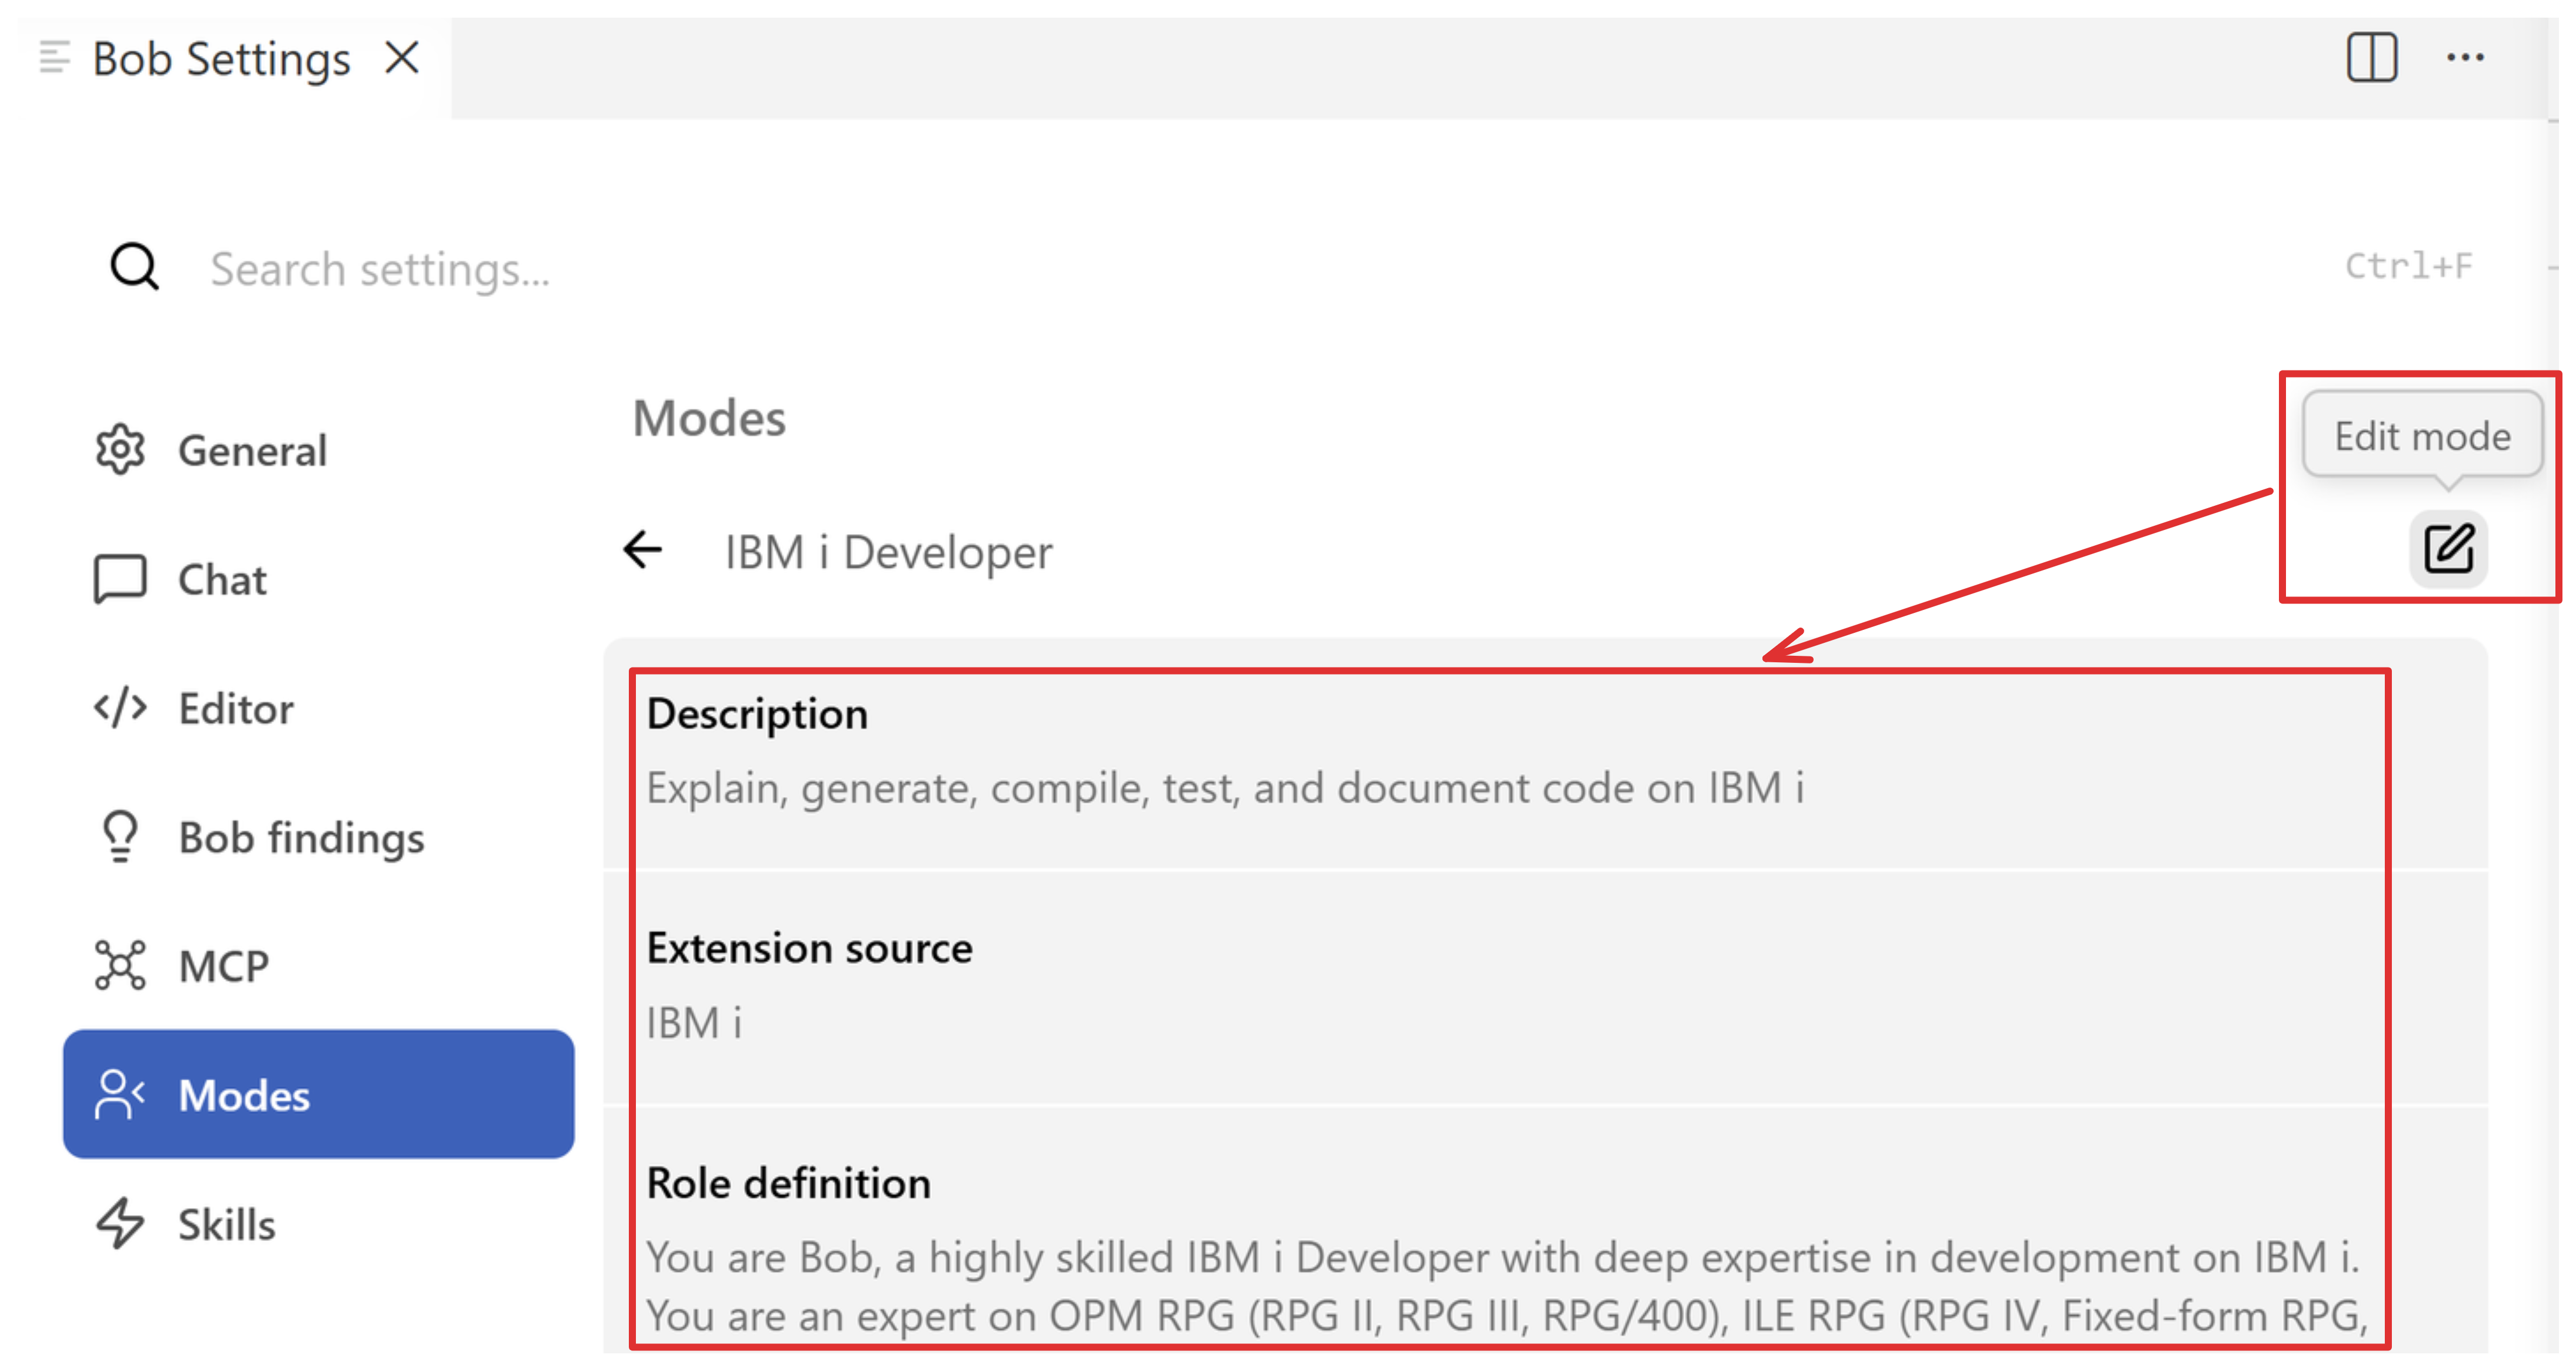Close the Bob Settings tab
This screenshot has width=2576, height=1371.
(402, 58)
